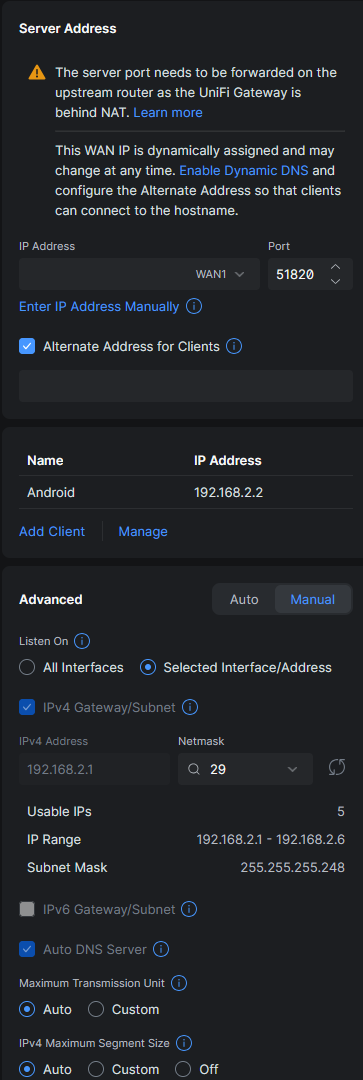Screen dimensions: 363x1080
Task: Show info for Maximum Transmission Unit
Action: [x=178, y=983]
